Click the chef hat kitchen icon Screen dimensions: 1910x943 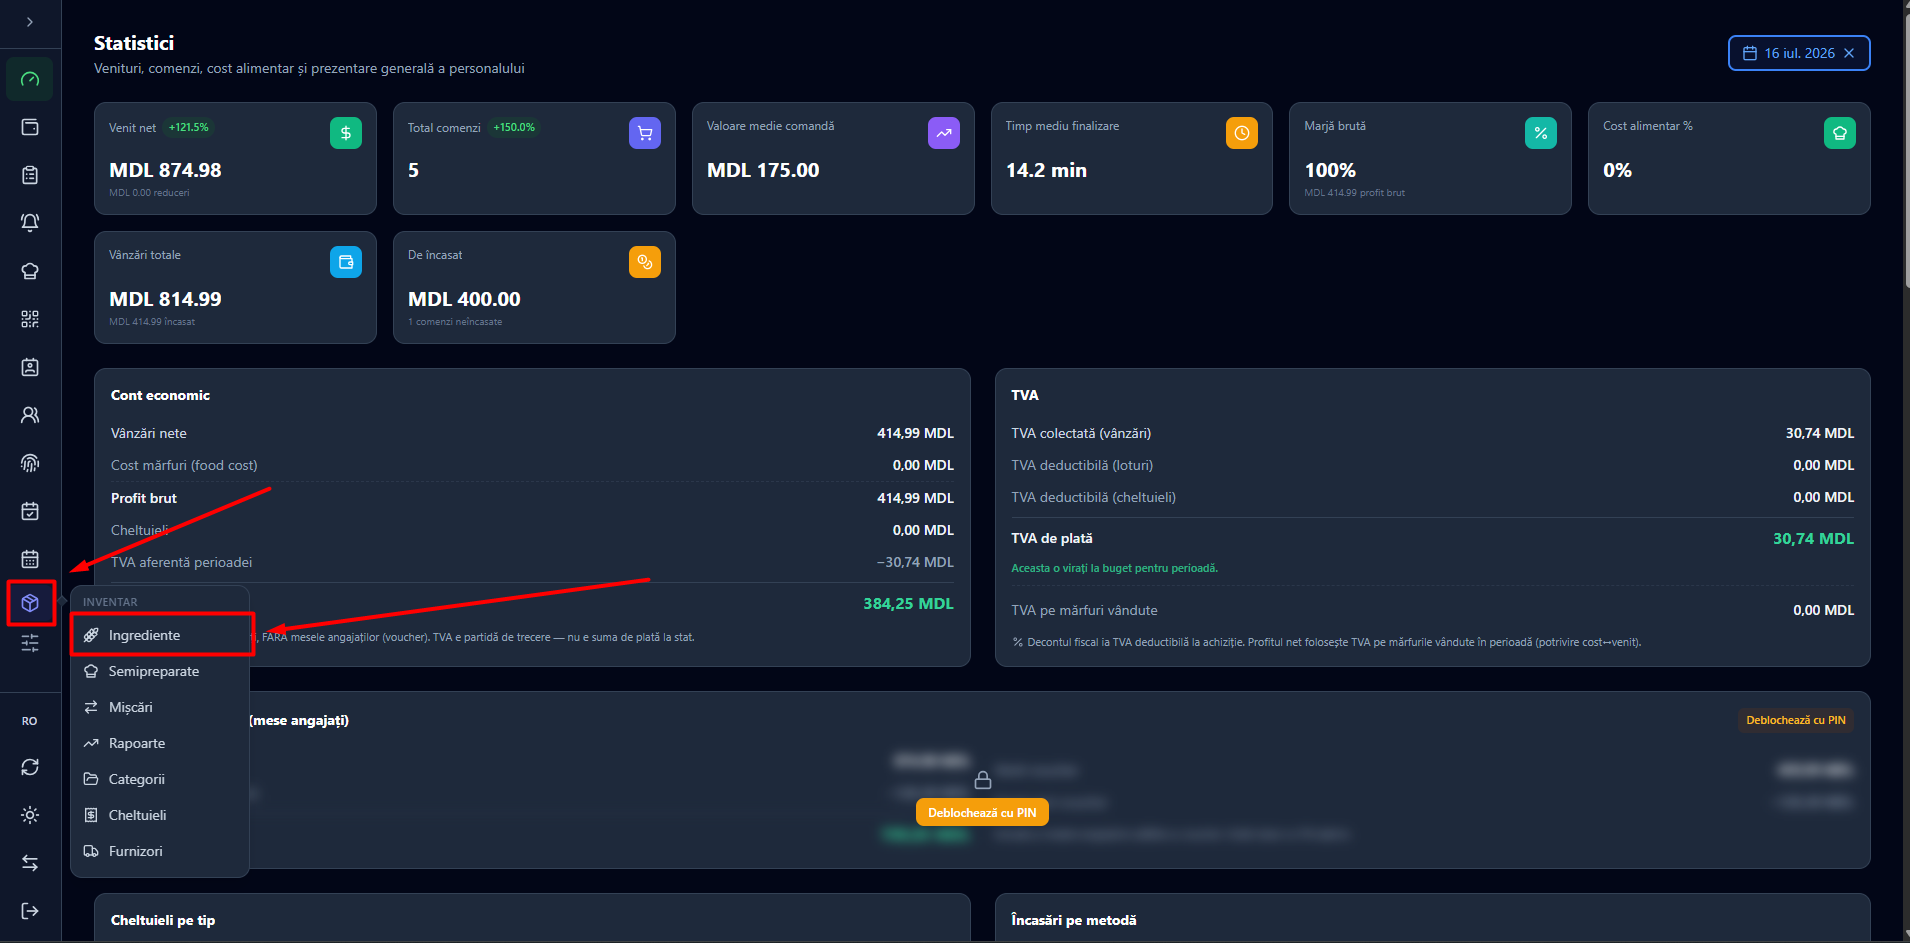coord(30,271)
